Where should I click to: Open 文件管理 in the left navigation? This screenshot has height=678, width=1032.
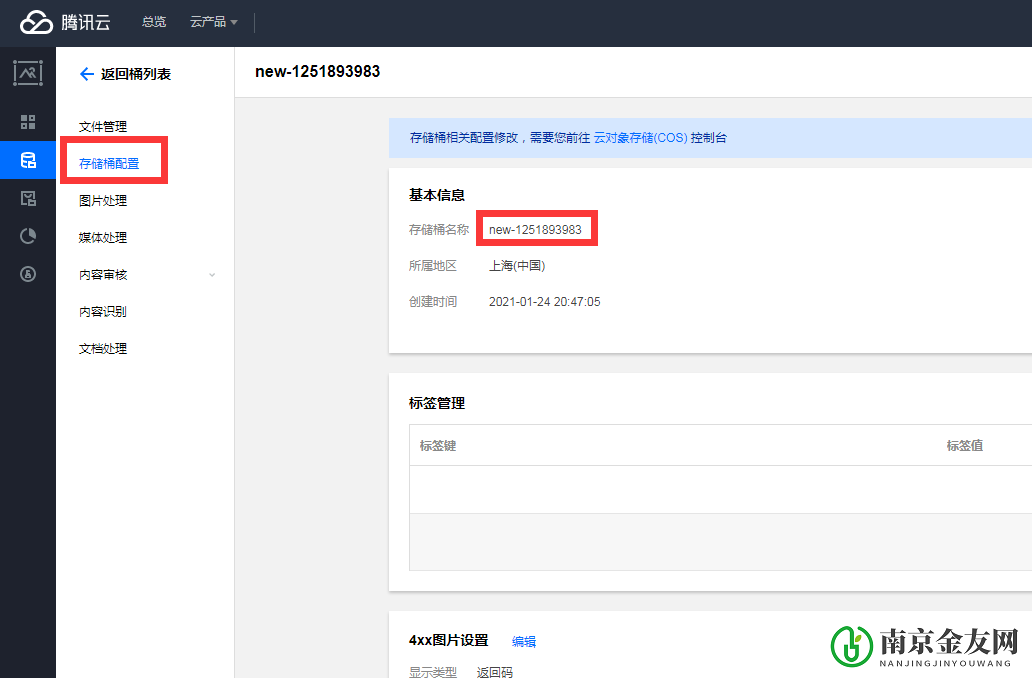[x=103, y=126]
